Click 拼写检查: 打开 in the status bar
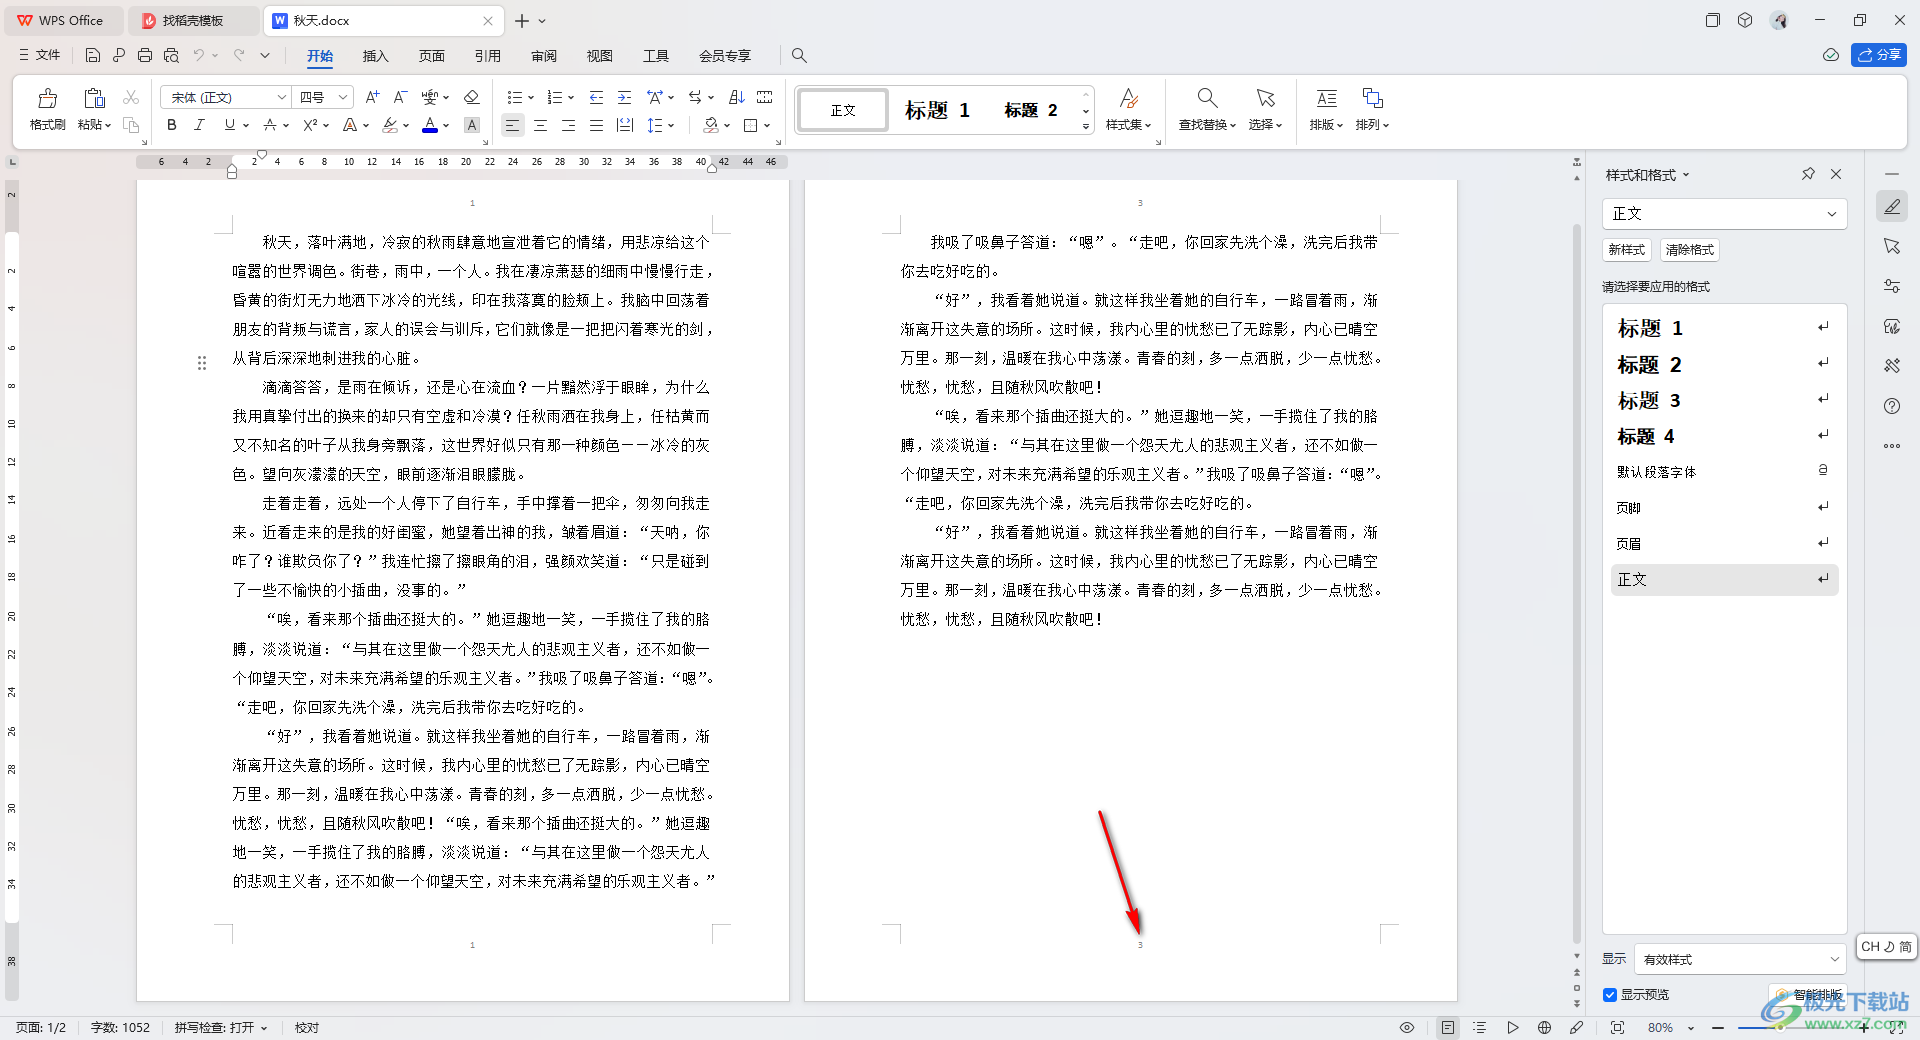 [x=221, y=1027]
